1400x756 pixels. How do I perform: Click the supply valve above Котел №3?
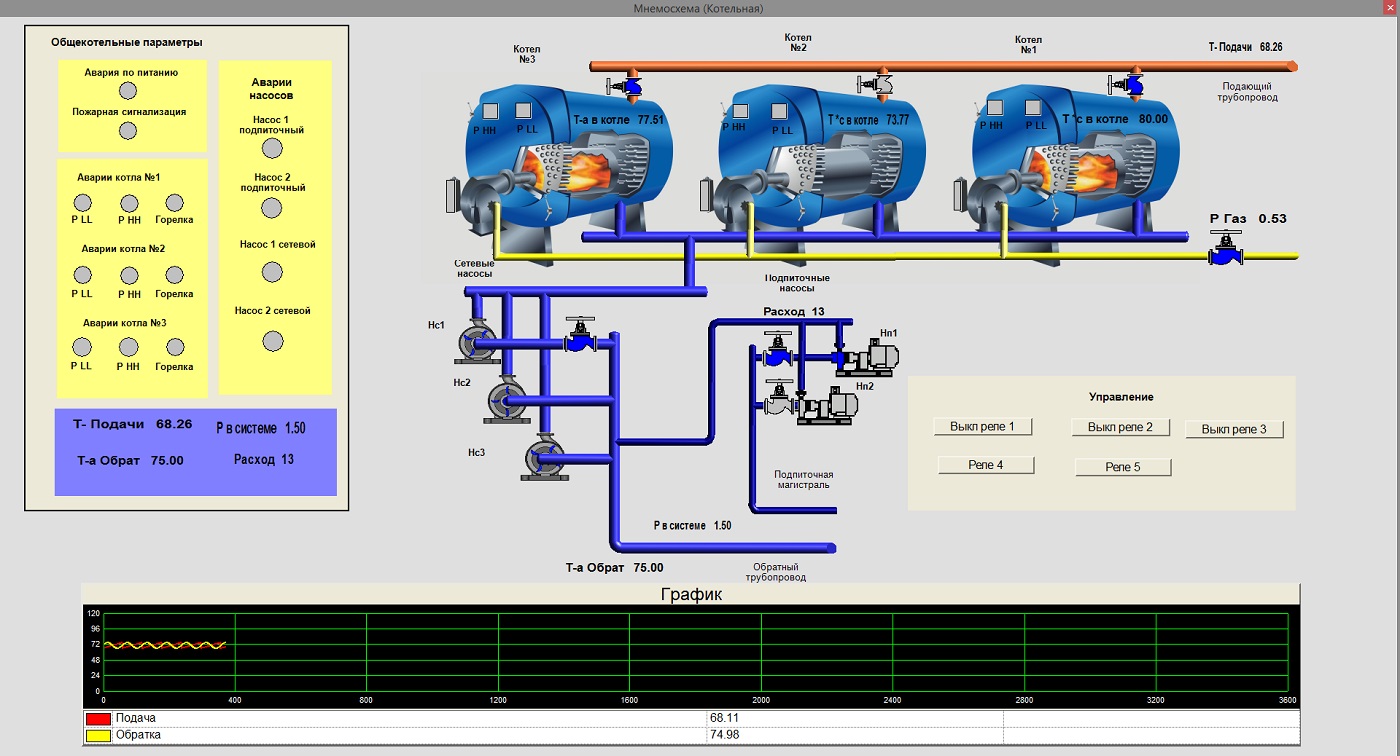coord(632,84)
